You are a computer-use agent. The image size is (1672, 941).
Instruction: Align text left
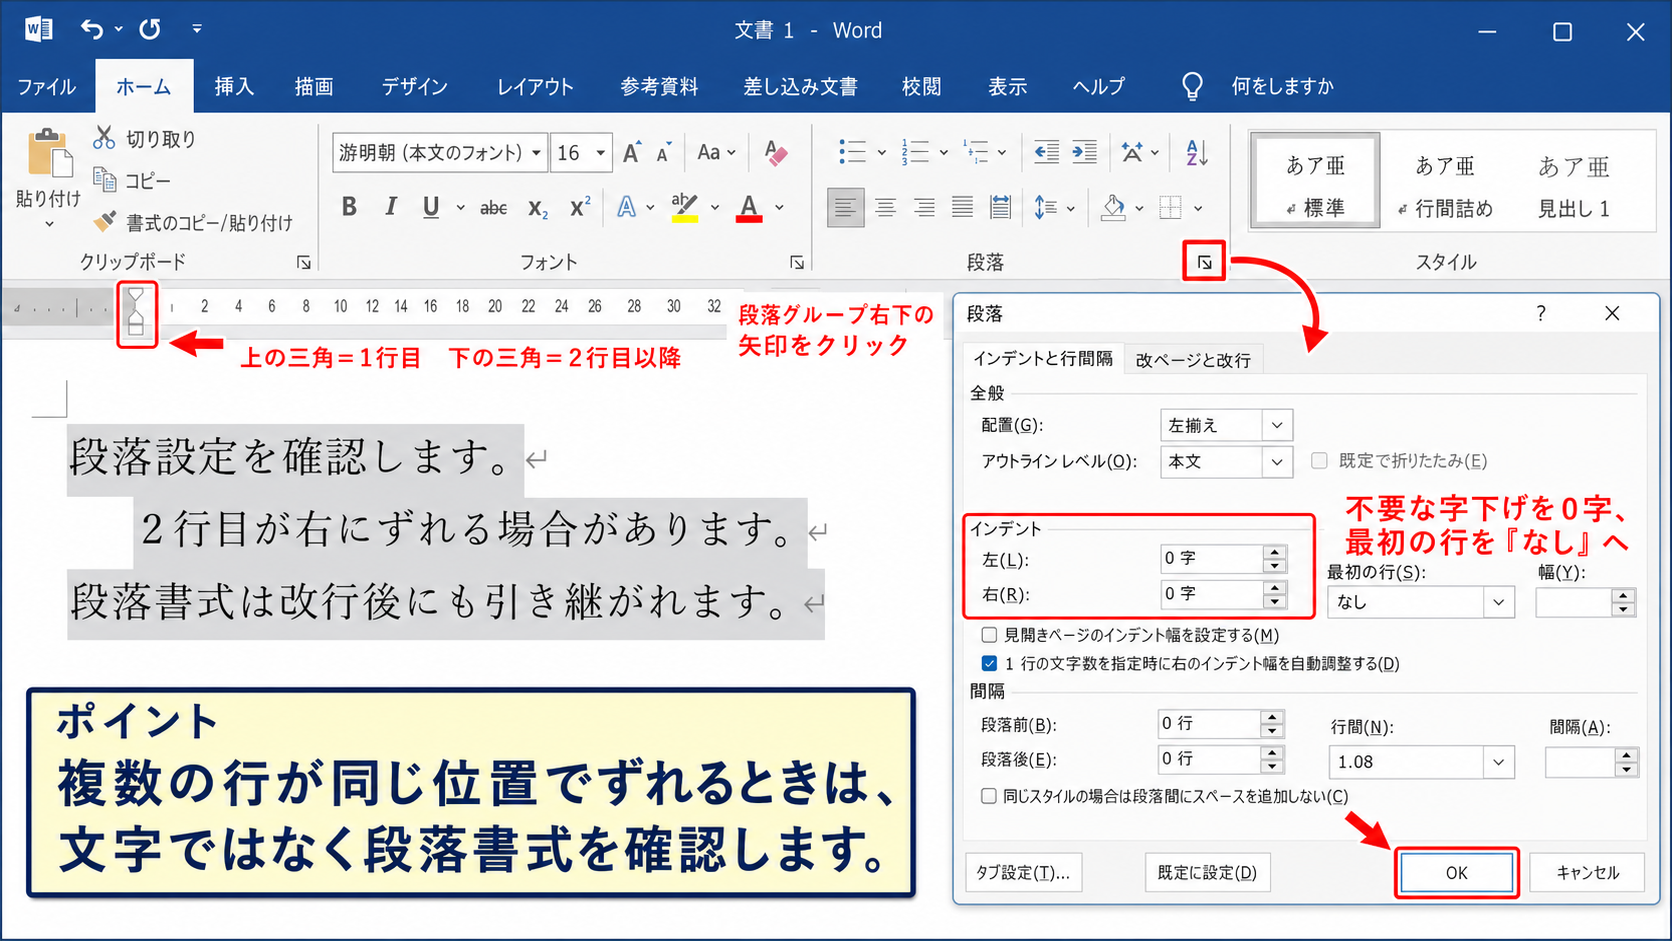point(846,208)
